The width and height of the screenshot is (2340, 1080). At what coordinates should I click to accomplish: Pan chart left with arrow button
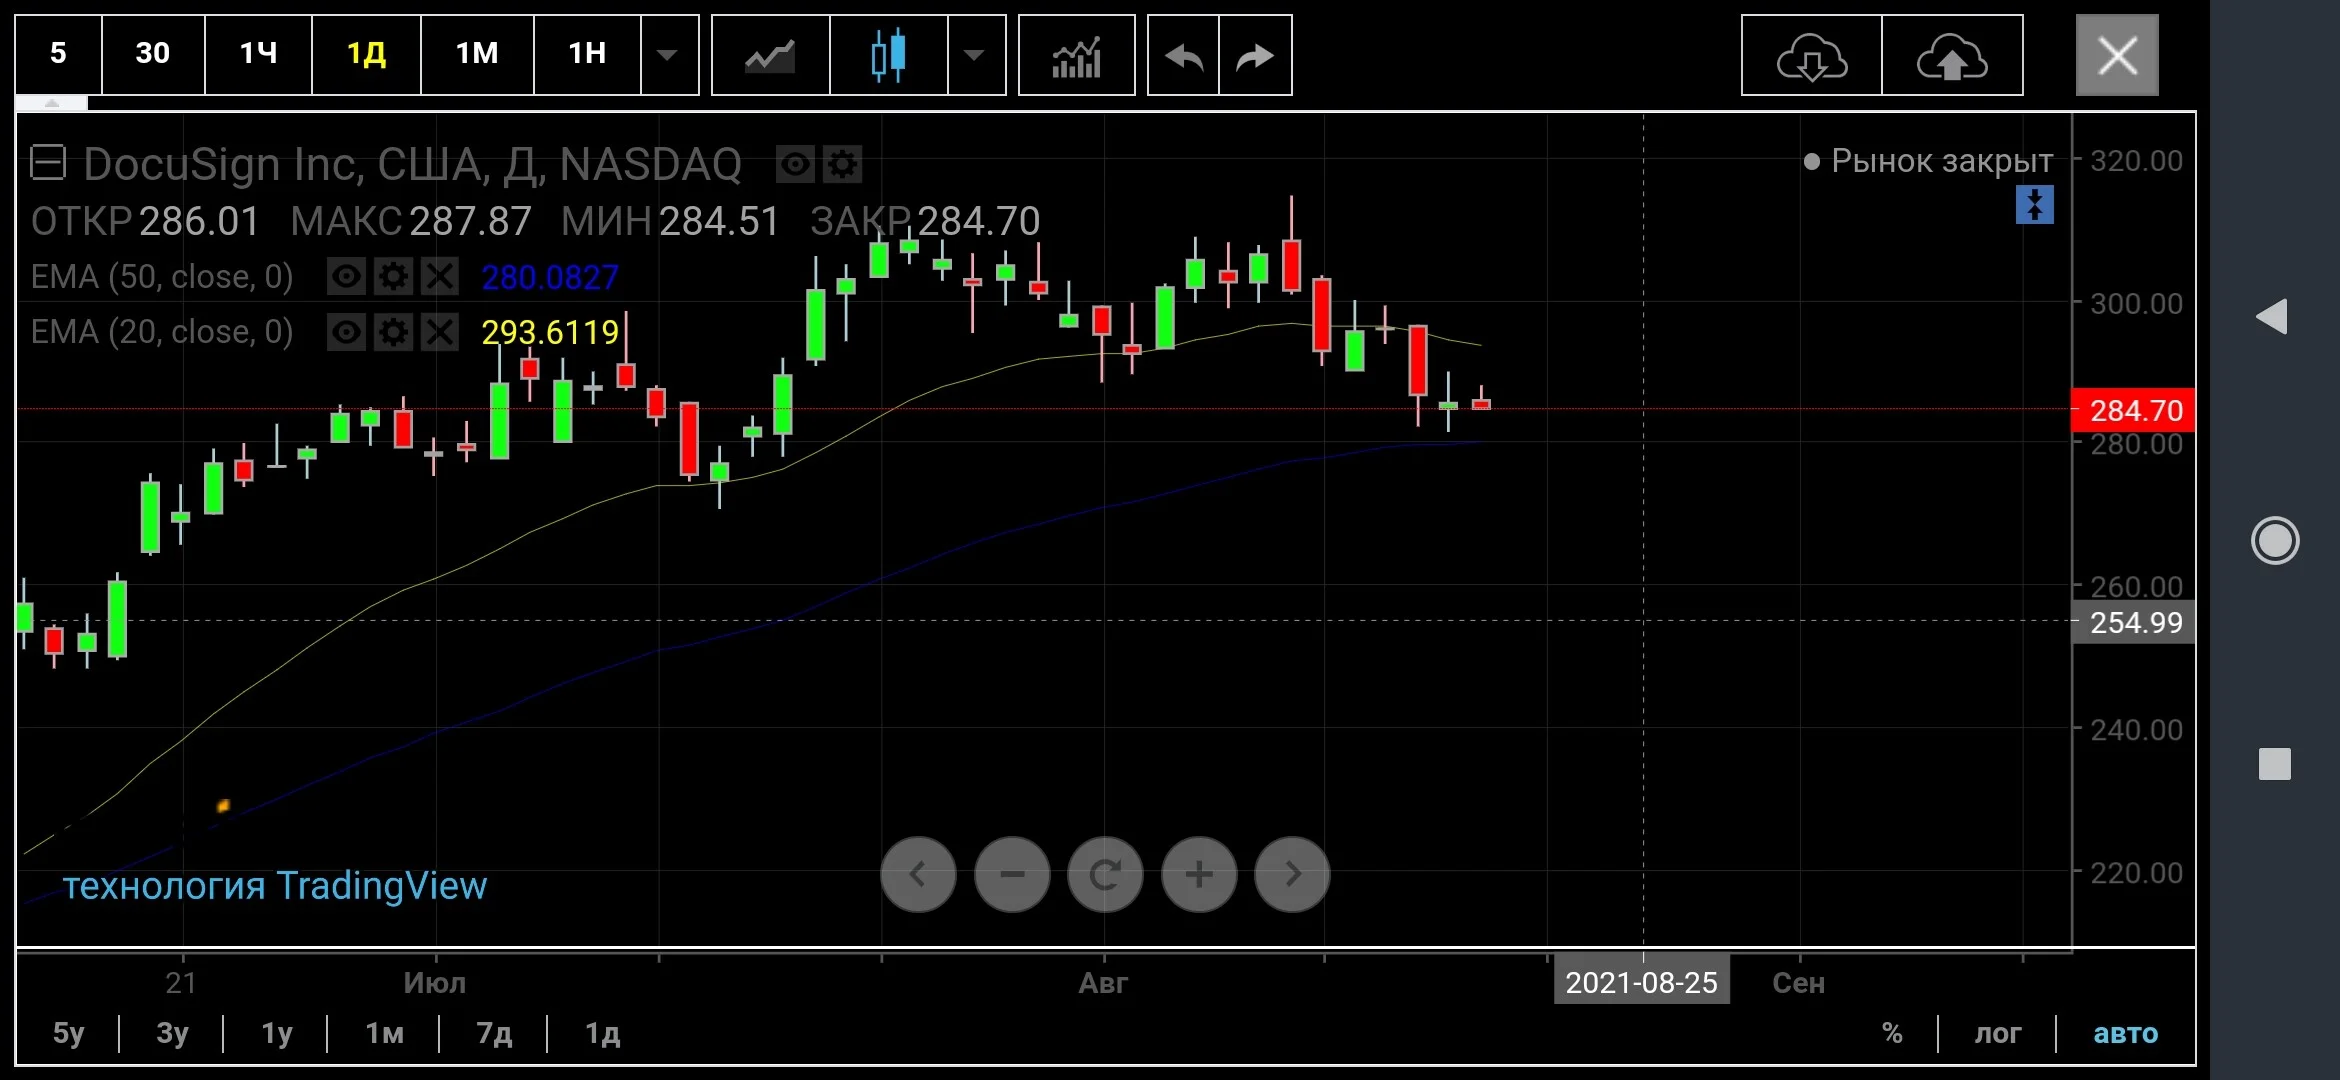[x=918, y=874]
